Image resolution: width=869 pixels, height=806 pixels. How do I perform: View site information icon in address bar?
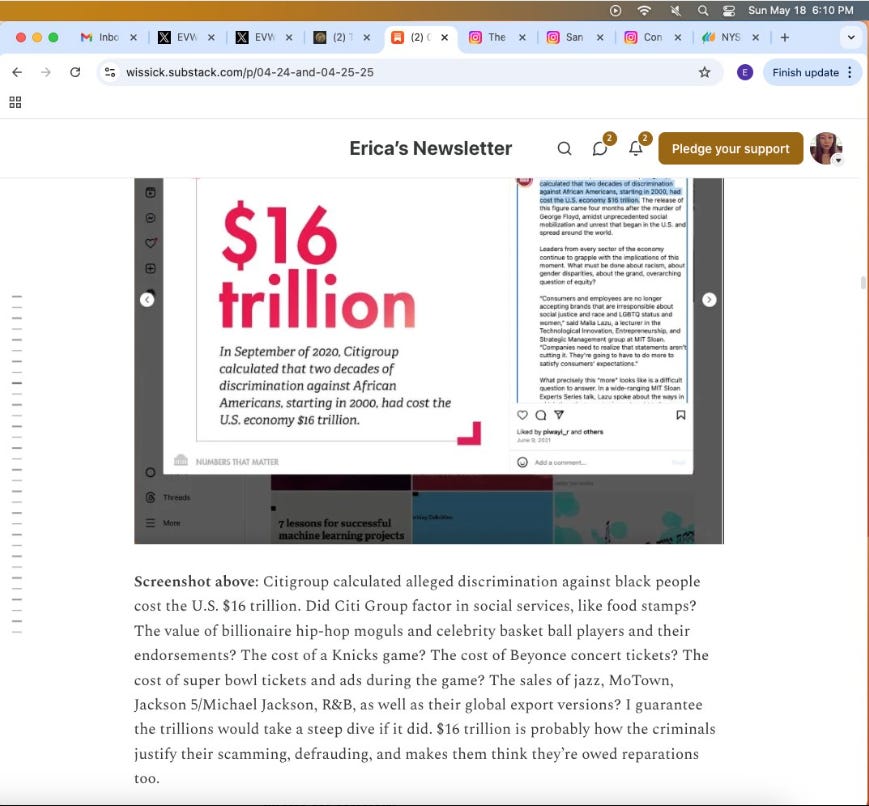coord(110,72)
